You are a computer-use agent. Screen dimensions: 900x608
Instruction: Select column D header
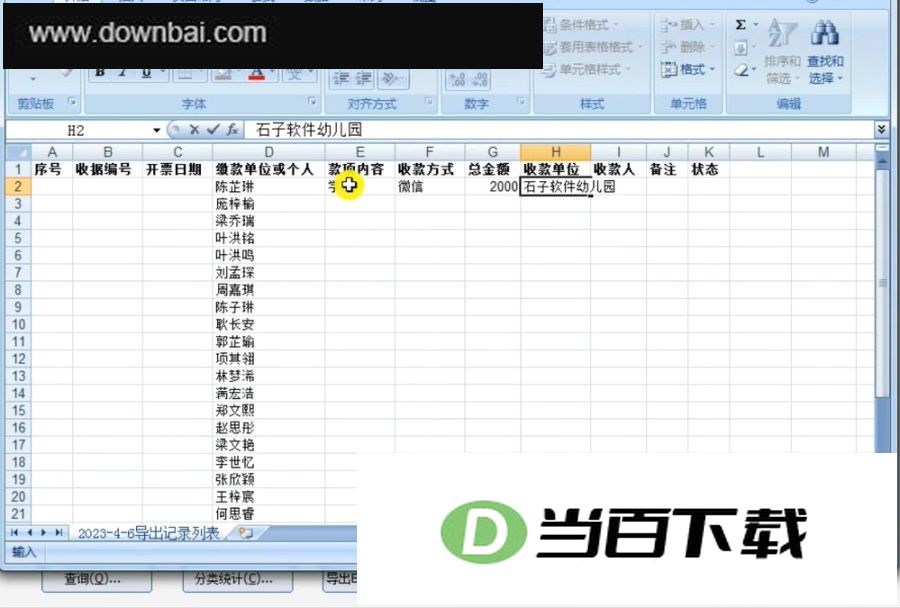[x=269, y=152]
